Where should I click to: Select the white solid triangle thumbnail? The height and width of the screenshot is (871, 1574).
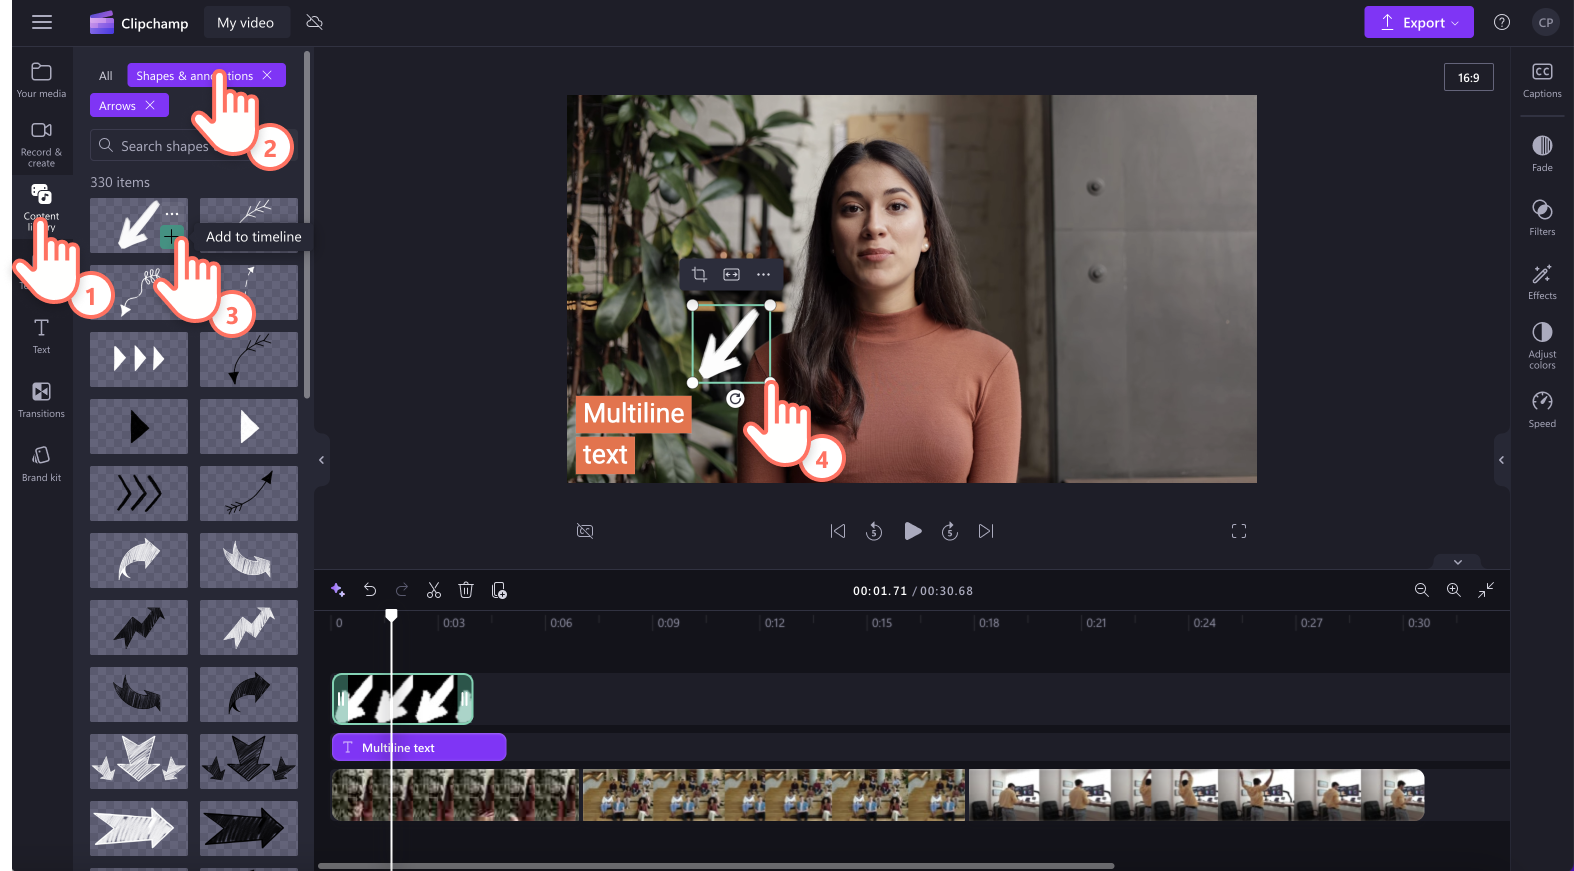[x=249, y=426]
